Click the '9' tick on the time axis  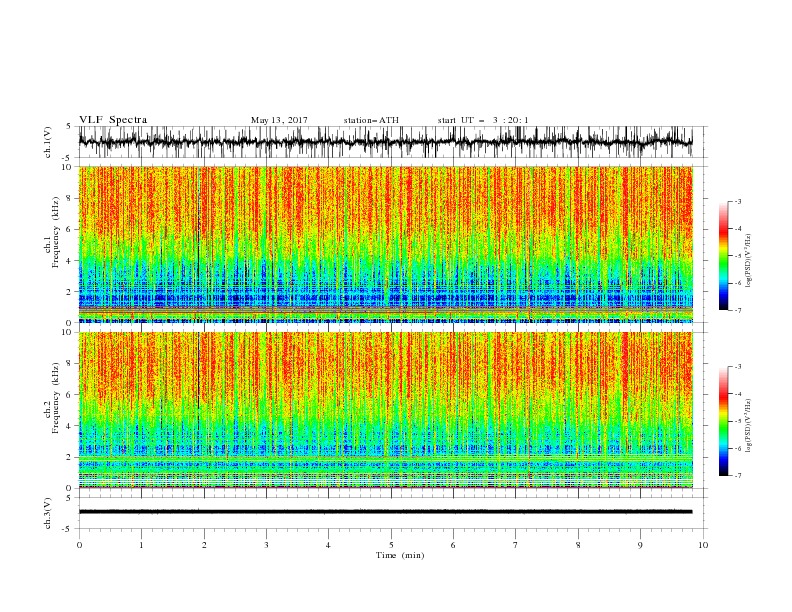click(x=640, y=545)
